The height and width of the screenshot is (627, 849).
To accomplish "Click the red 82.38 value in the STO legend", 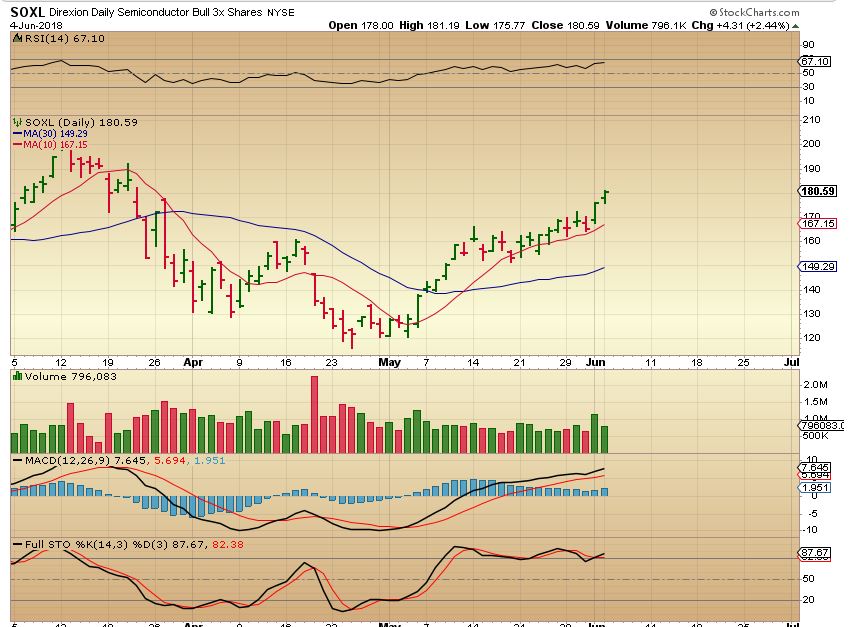I will point(228,544).
